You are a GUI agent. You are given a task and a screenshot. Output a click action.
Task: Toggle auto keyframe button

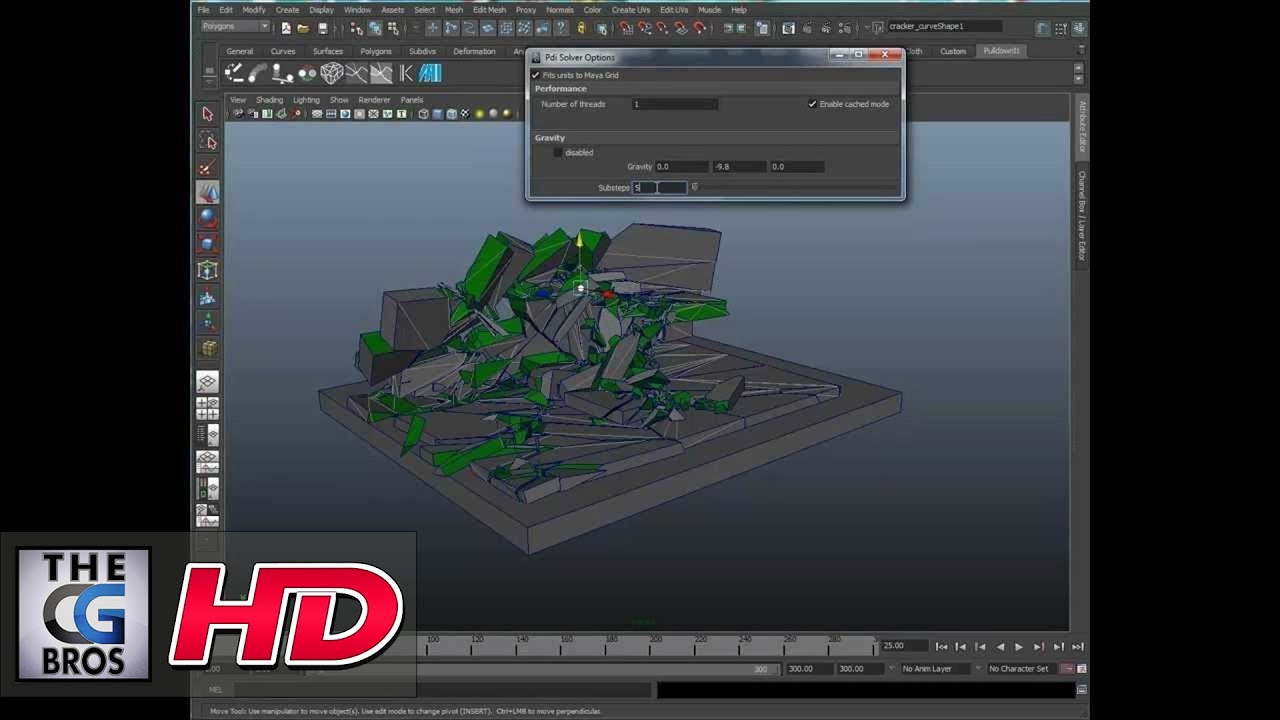click(1066, 668)
